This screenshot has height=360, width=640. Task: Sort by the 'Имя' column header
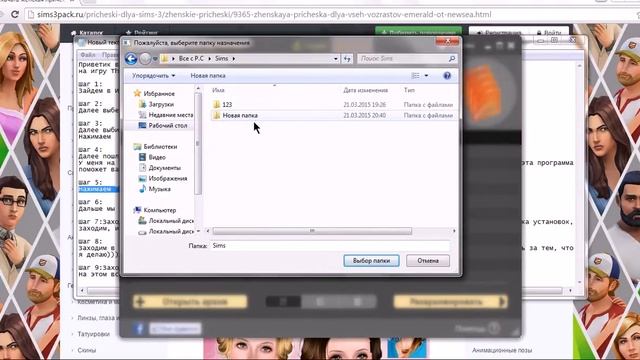tap(218, 90)
